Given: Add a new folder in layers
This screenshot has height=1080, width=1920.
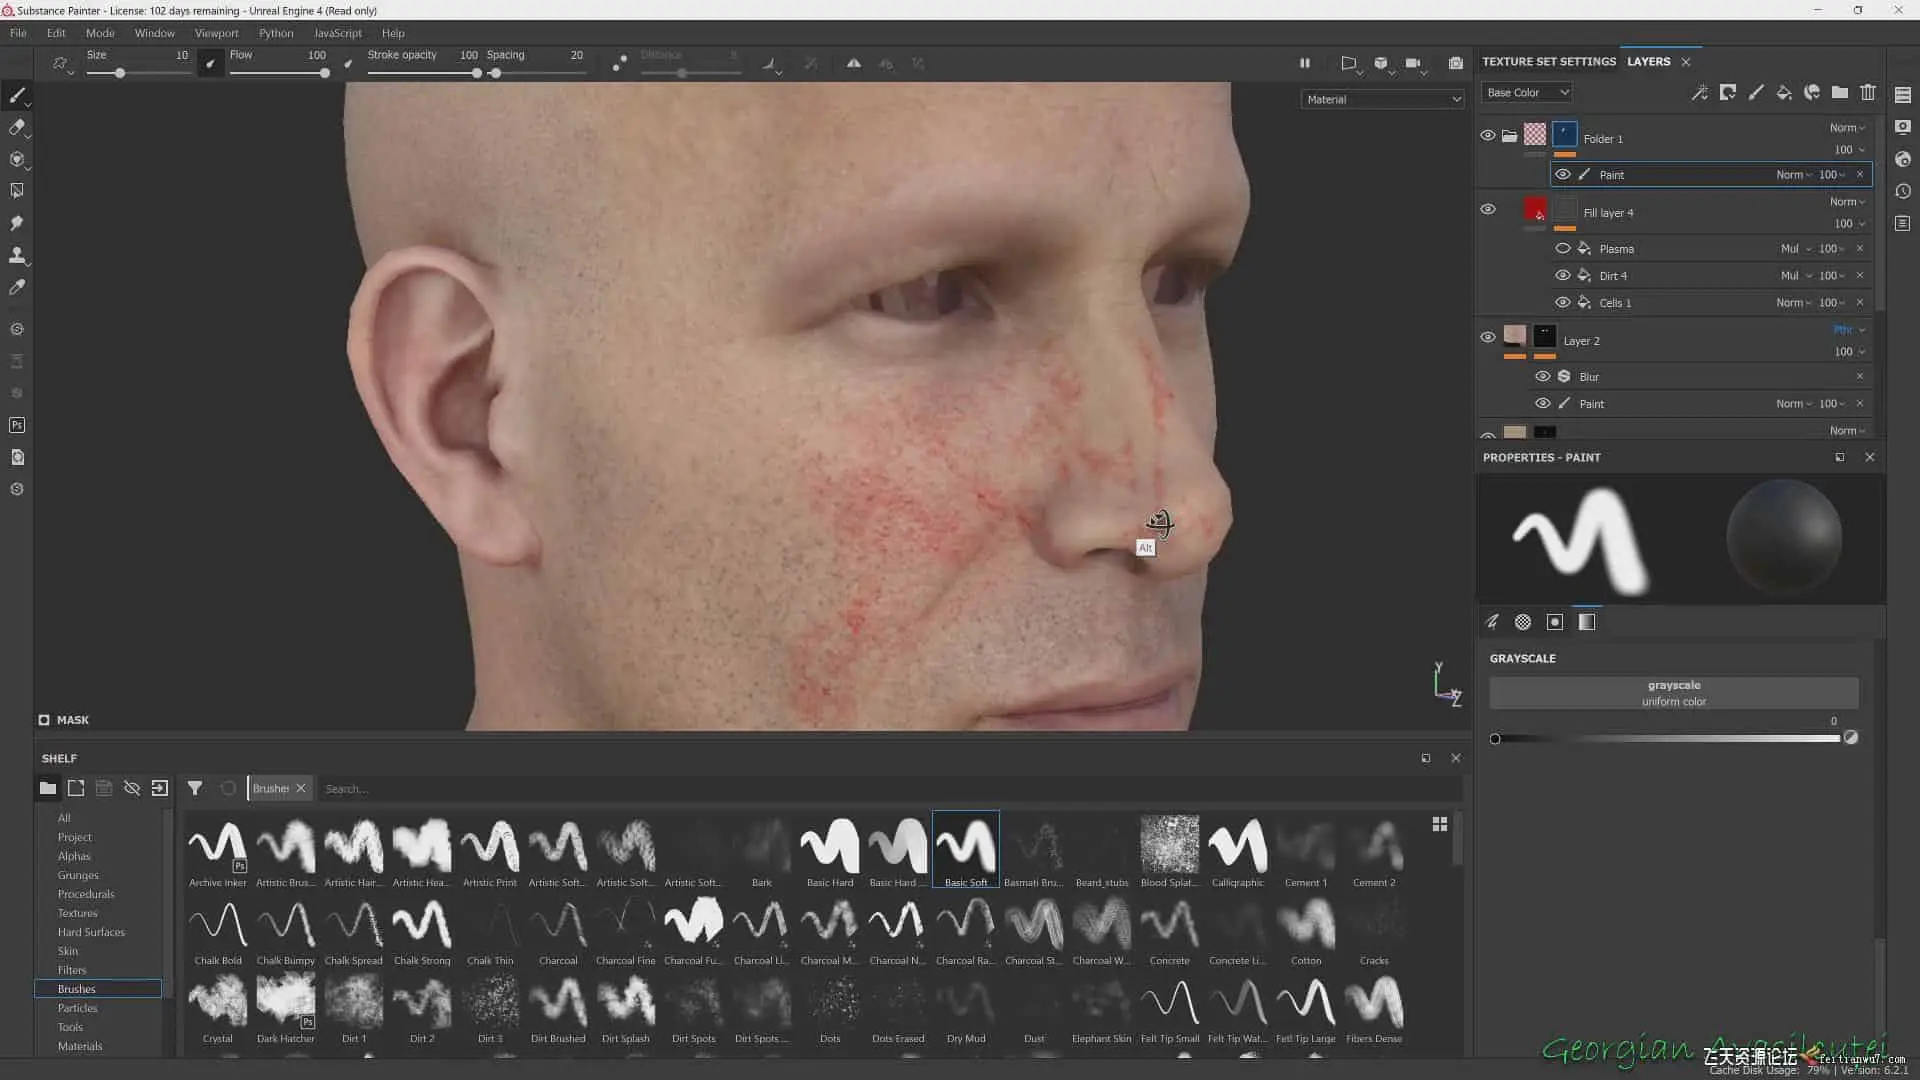Looking at the screenshot, I should click(x=1840, y=92).
